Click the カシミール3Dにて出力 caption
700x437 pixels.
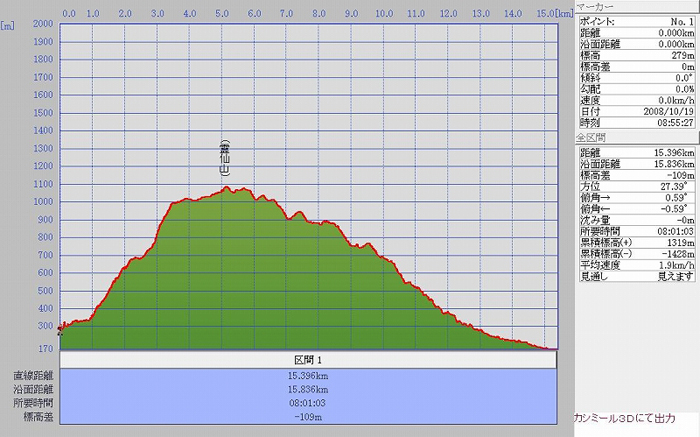(623, 418)
